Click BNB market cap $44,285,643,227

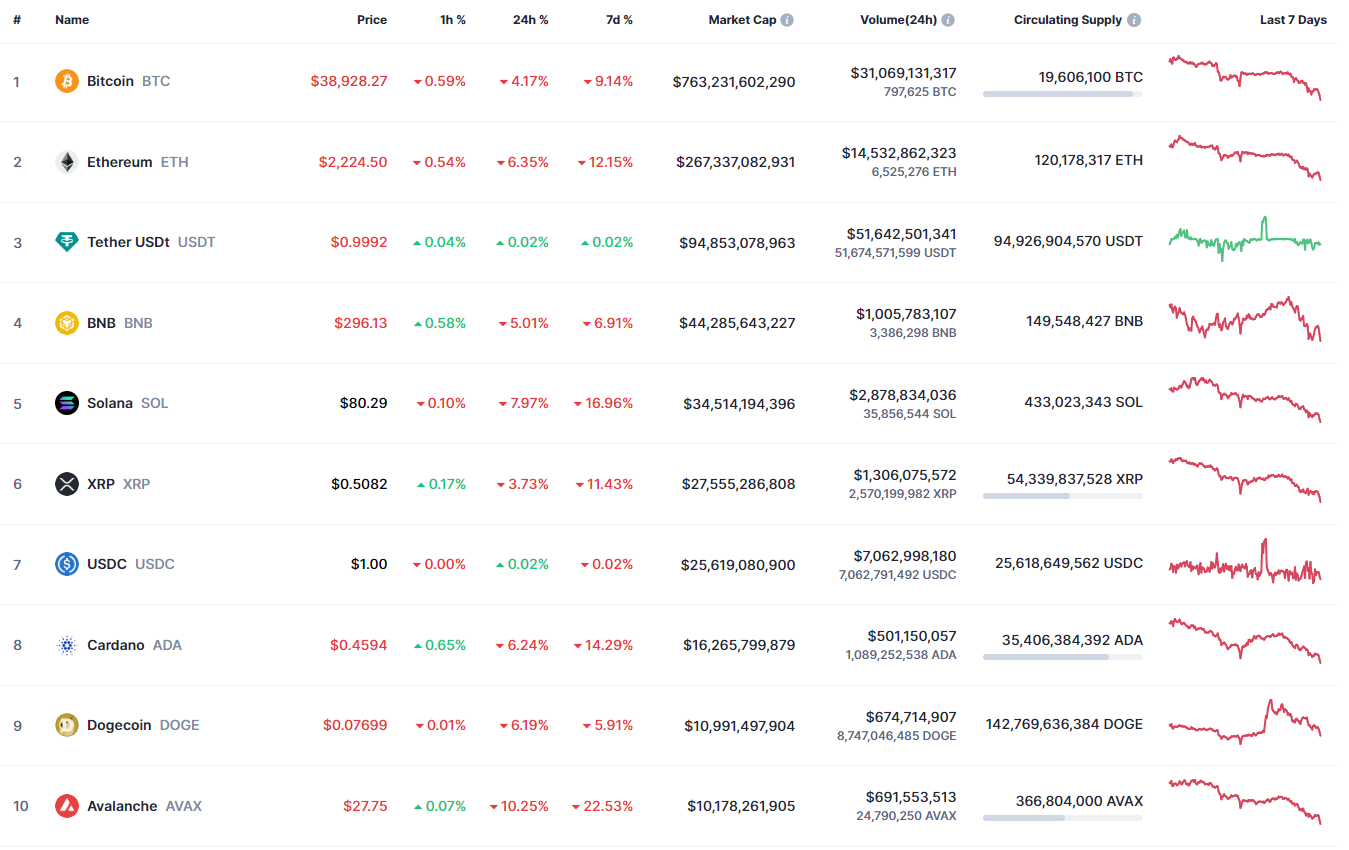click(x=739, y=323)
